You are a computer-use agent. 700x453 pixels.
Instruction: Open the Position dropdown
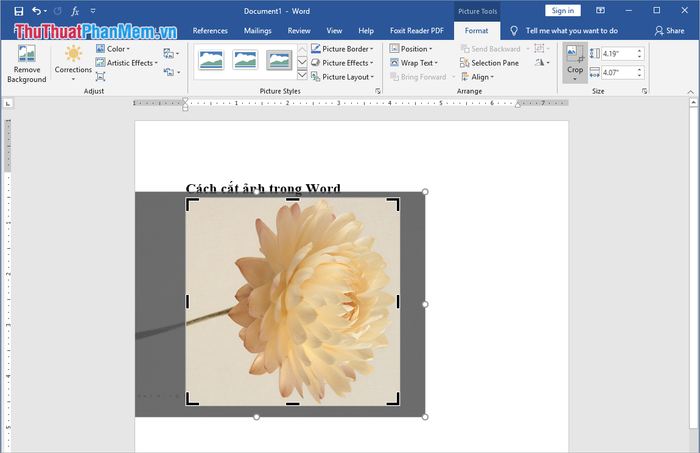(411, 49)
